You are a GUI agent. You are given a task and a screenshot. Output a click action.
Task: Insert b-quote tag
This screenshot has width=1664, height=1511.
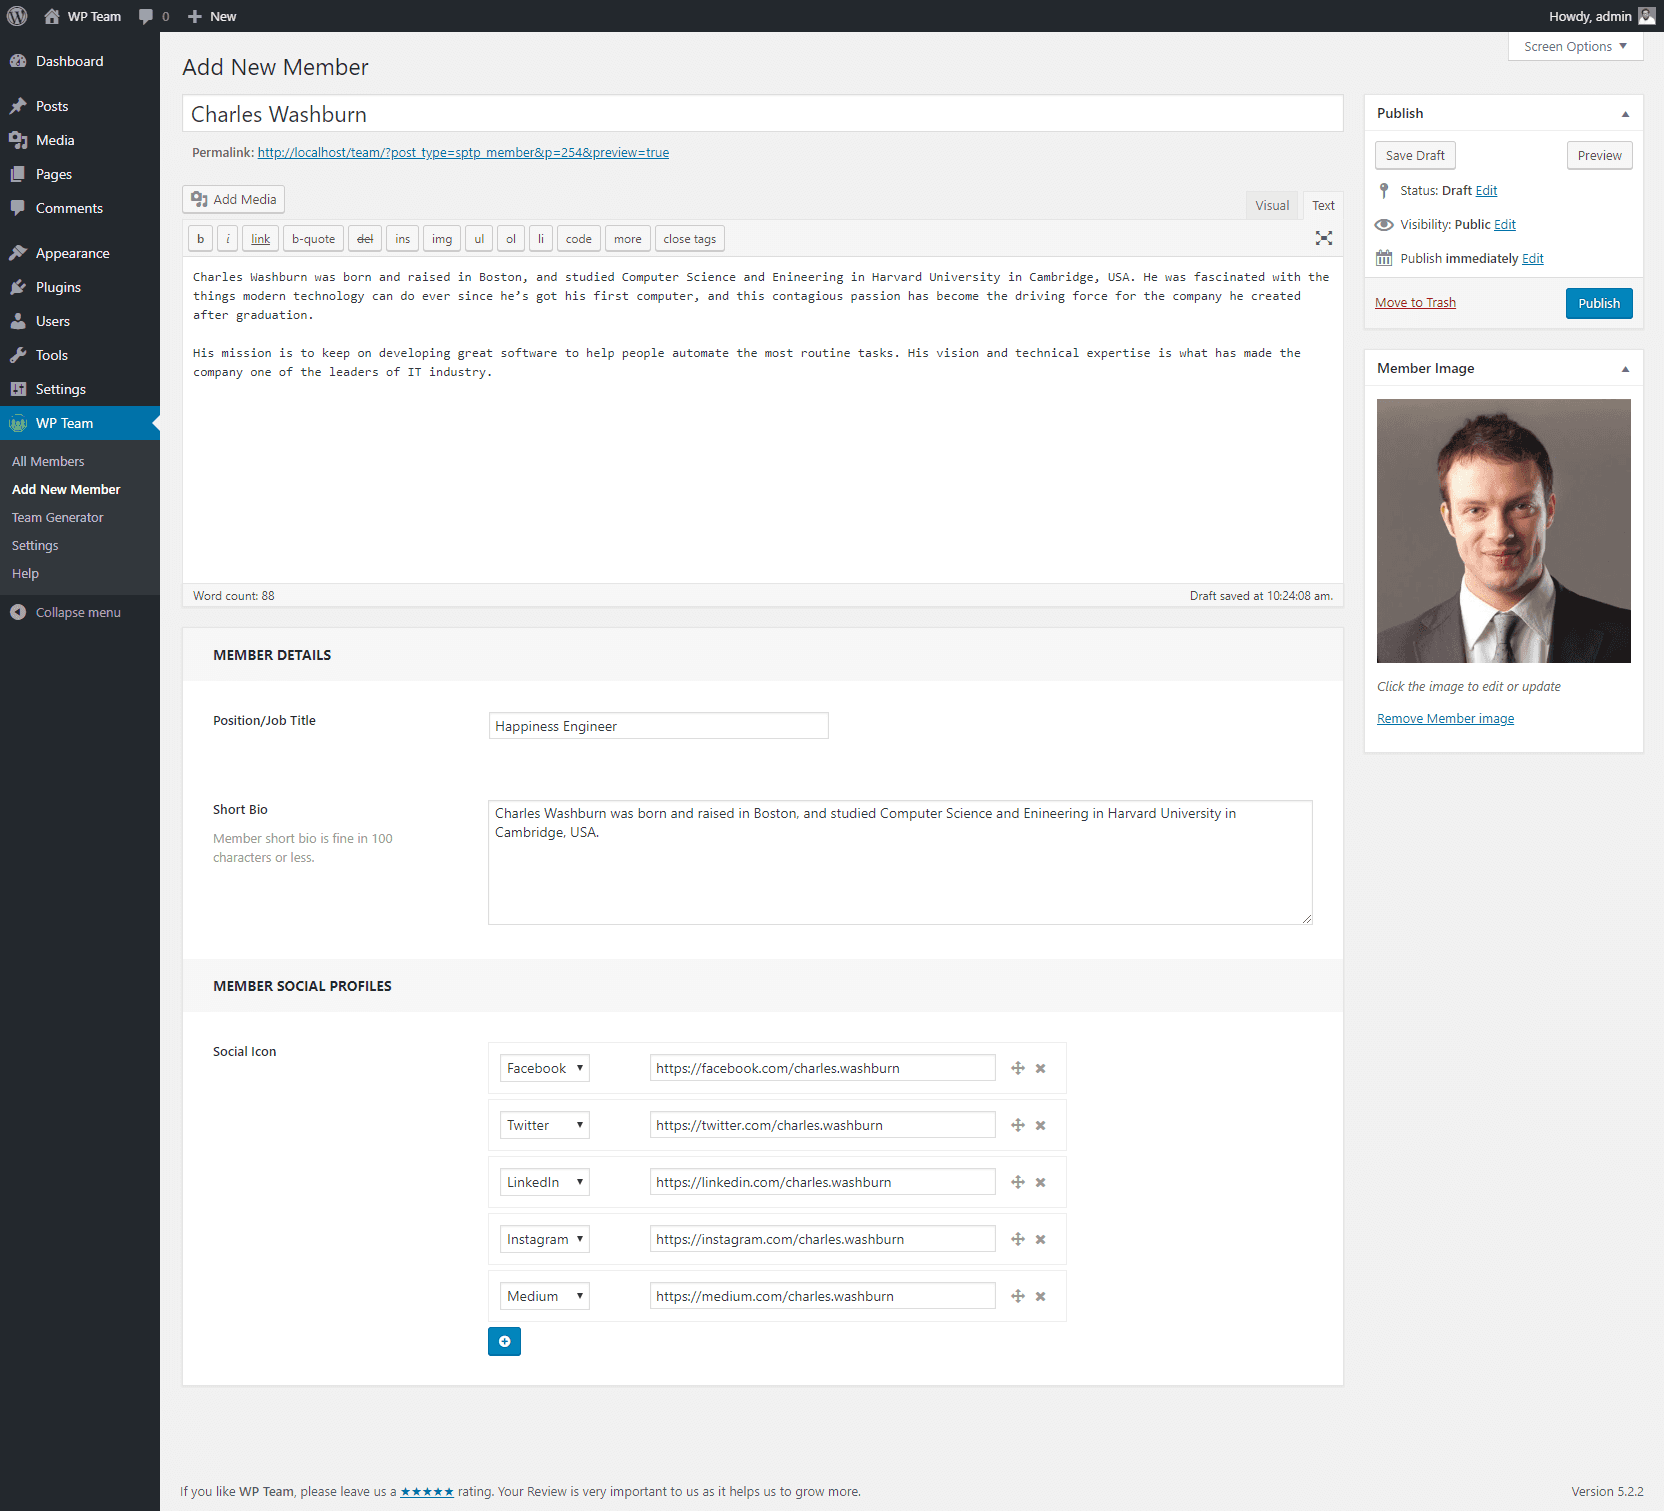coord(313,239)
